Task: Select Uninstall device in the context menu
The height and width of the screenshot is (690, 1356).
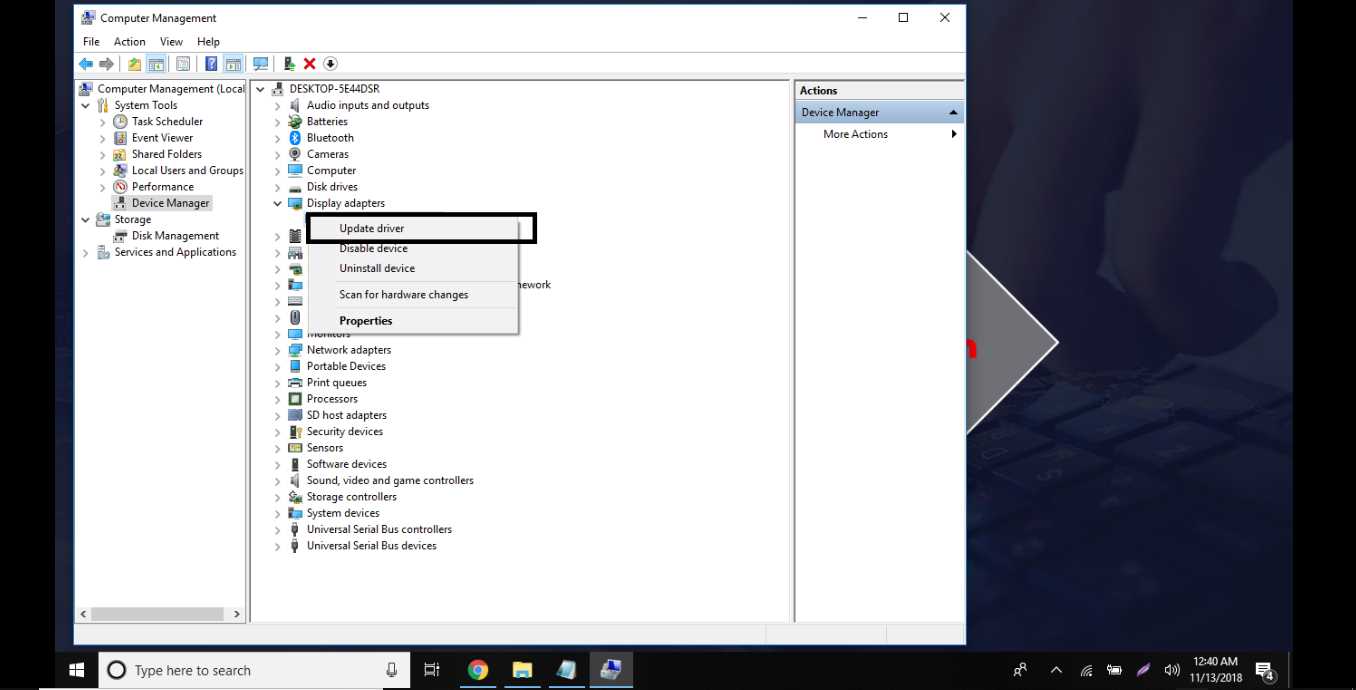Action: [x=377, y=268]
